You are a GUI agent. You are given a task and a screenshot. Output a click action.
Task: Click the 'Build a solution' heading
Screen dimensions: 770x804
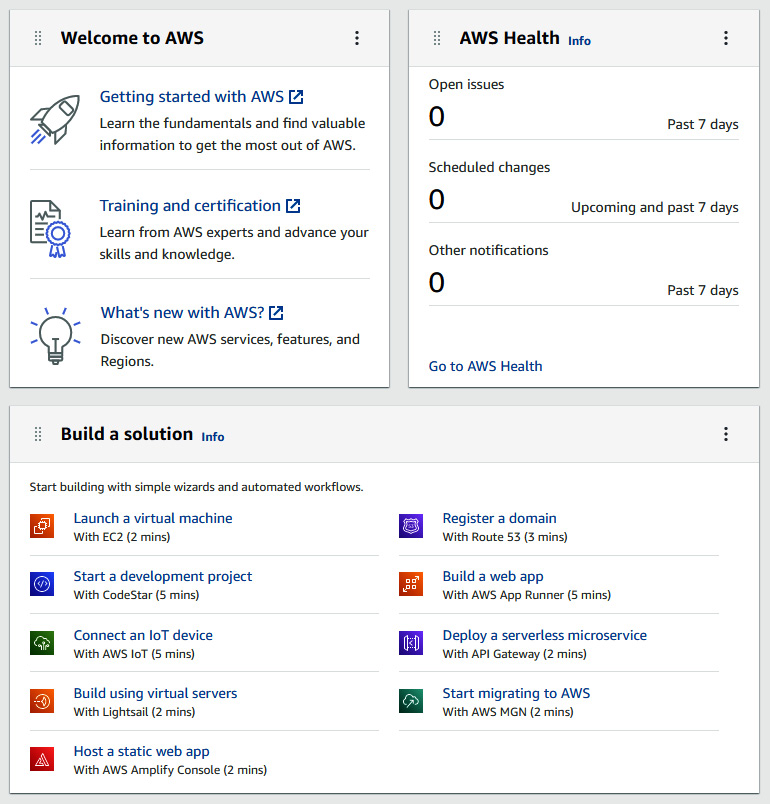(127, 434)
